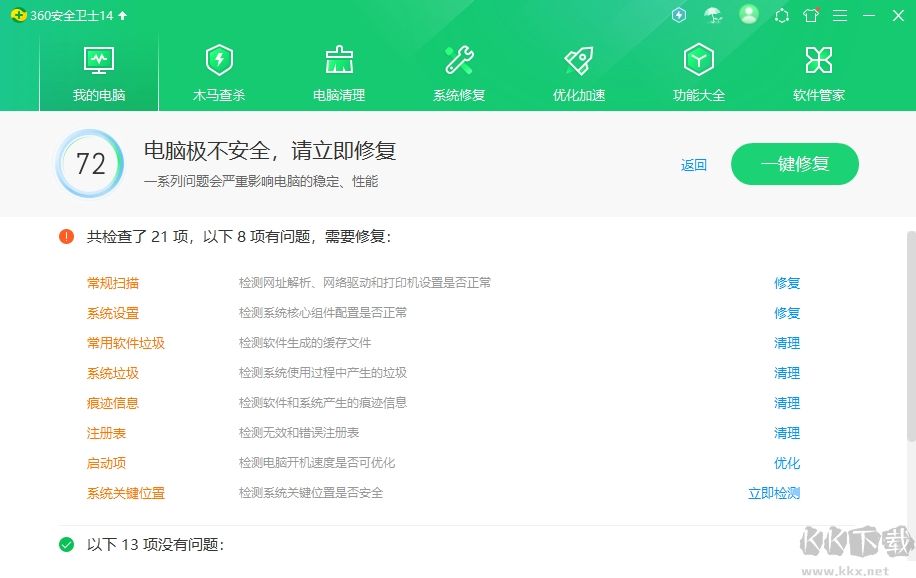
Task: Click 优化 for 启动项
Action: click(786, 463)
